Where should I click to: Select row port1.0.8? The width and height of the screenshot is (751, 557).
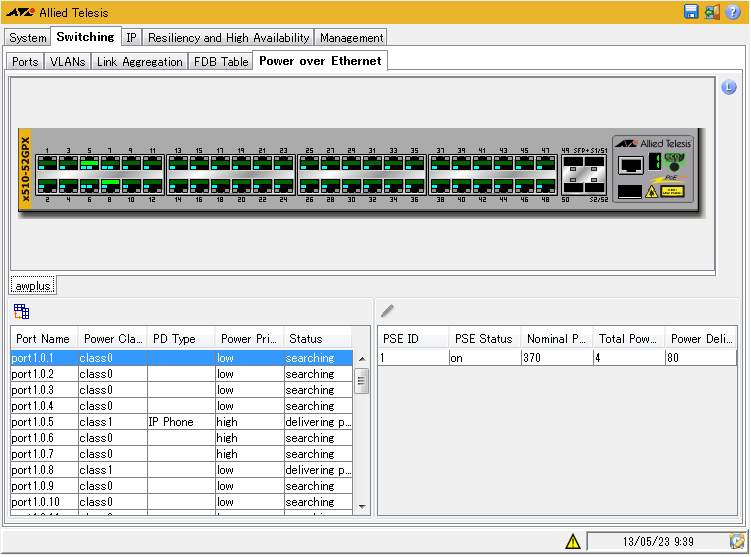pyautogui.click(x=182, y=470)
